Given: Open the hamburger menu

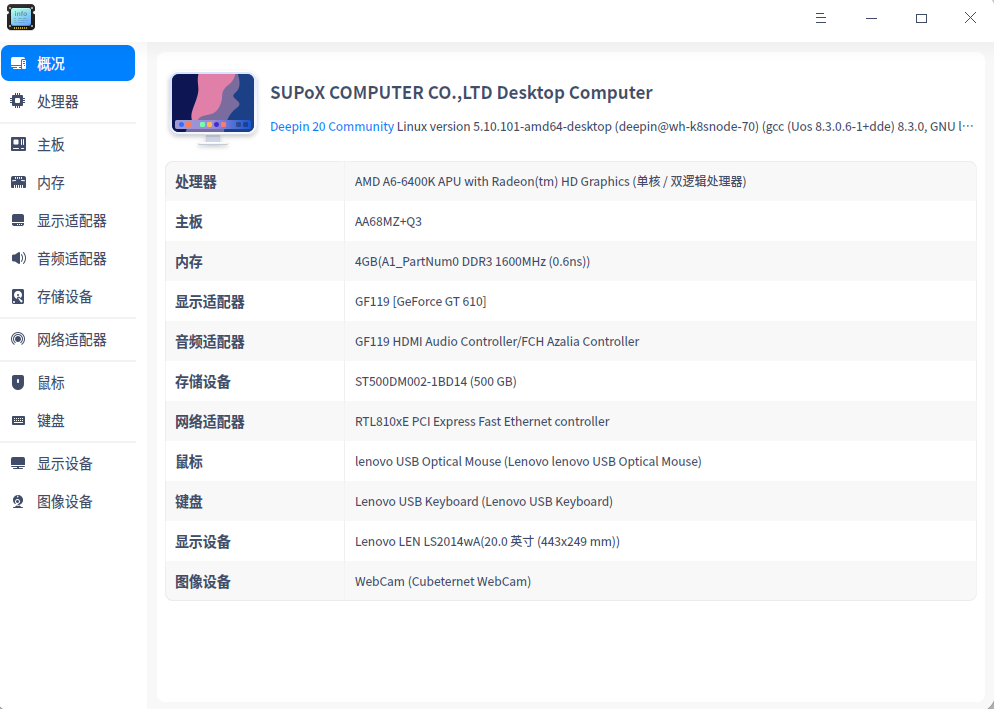Looking at the screenshot, I should point(821,18).
